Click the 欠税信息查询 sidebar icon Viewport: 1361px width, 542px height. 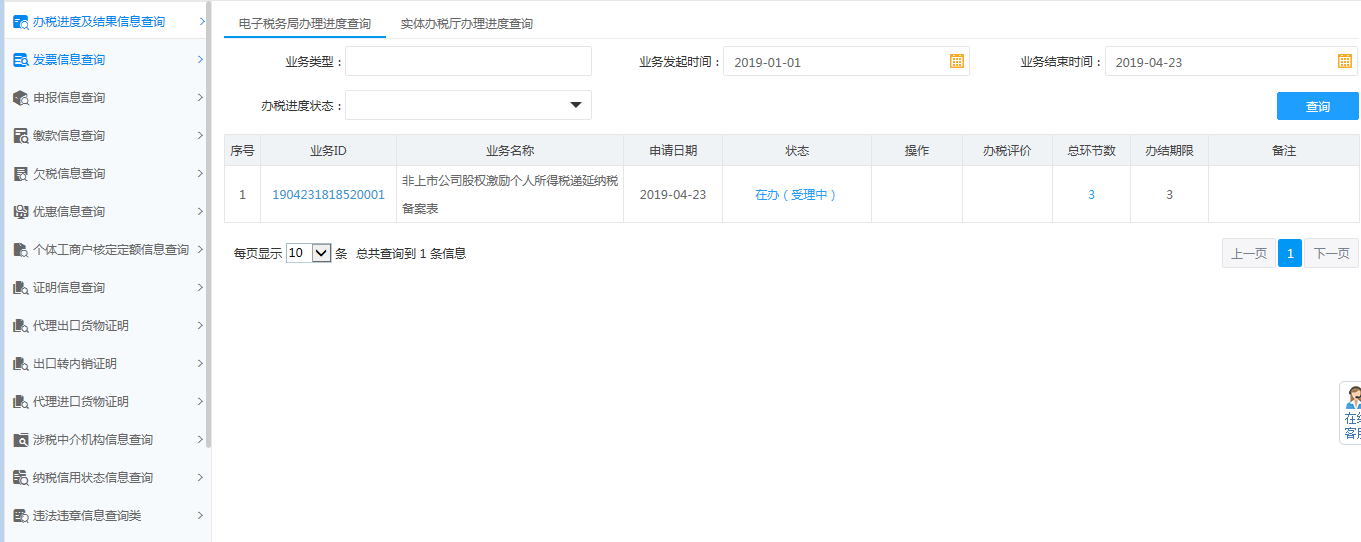pos(20,174)
